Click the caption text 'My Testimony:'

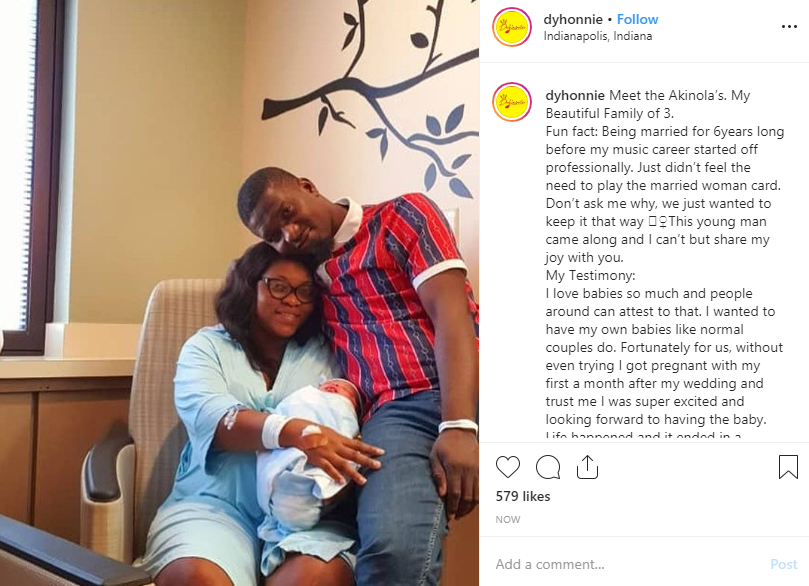coord(590,275)
